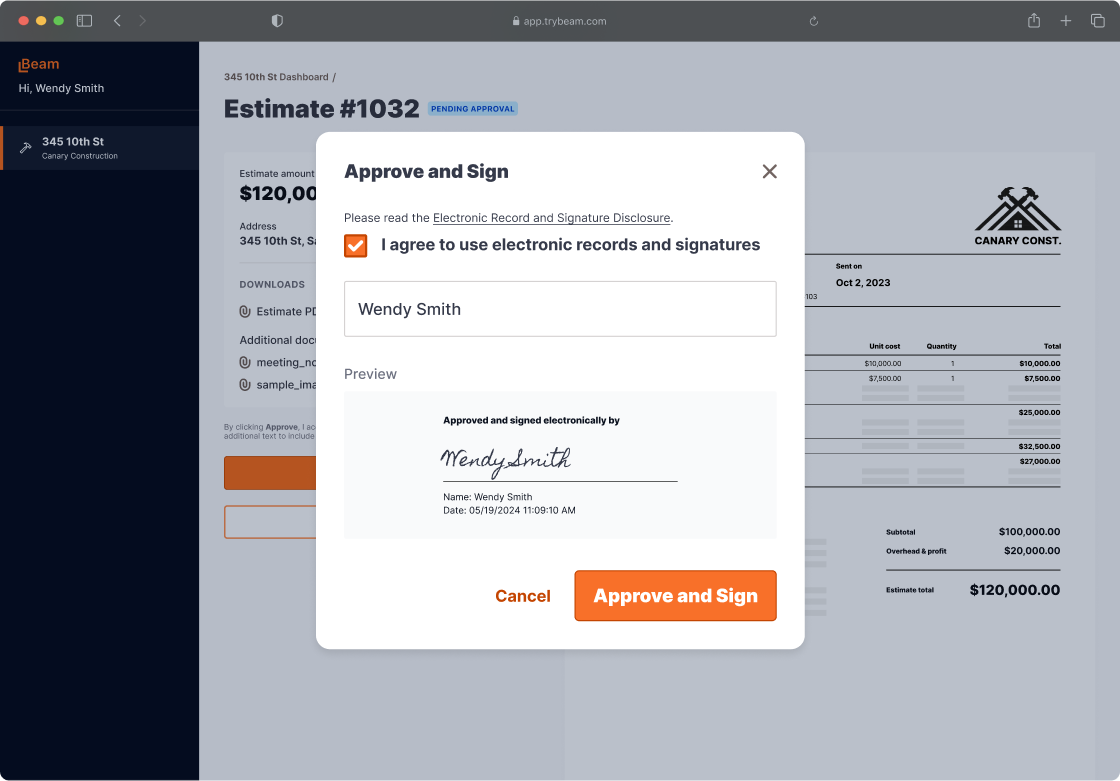Image resolution: width=1120 pixels, height=781 pixels.
Task: Check the agree to electronic signatures checkbox
Action: [x=355, y=245]
